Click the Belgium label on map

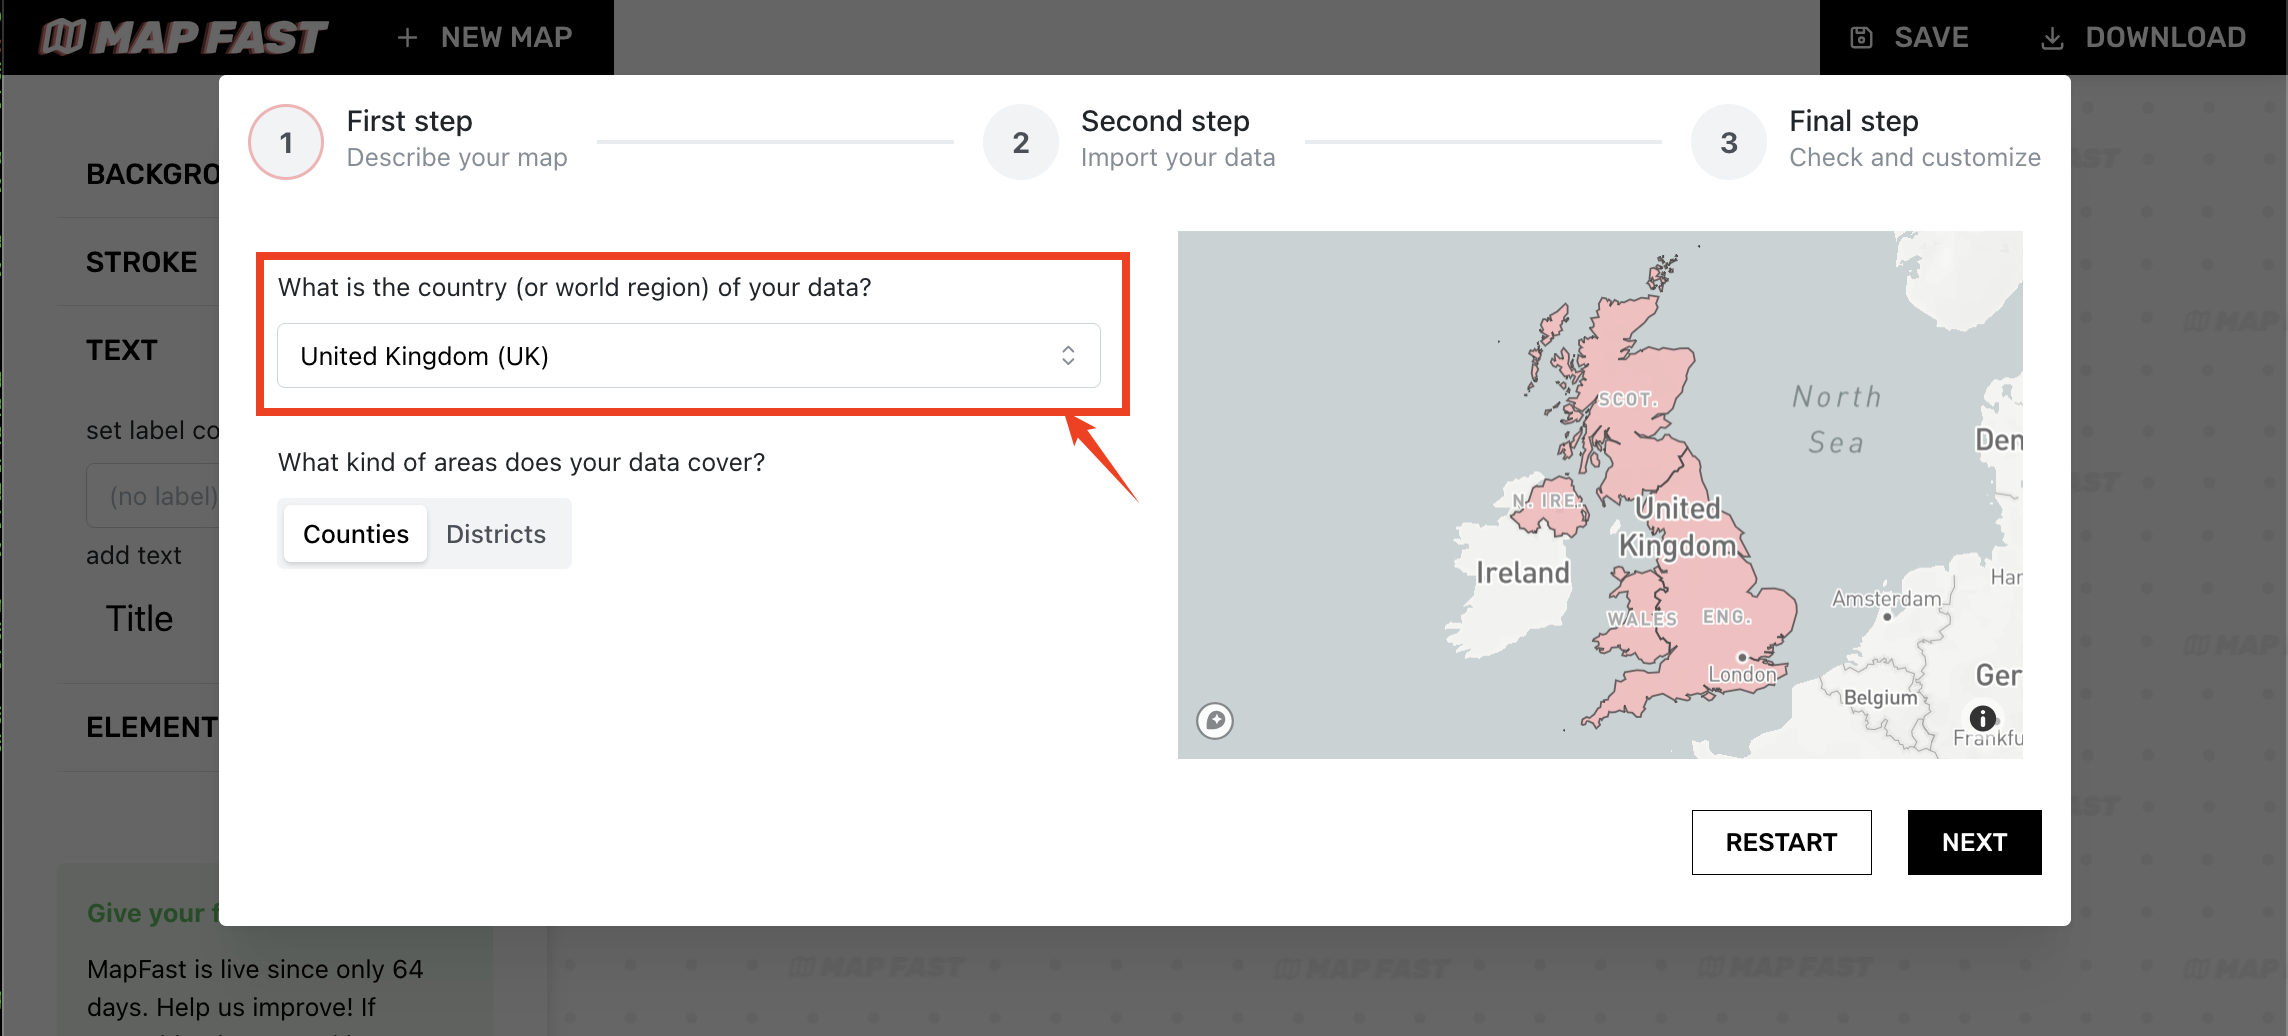(1880, 697)
